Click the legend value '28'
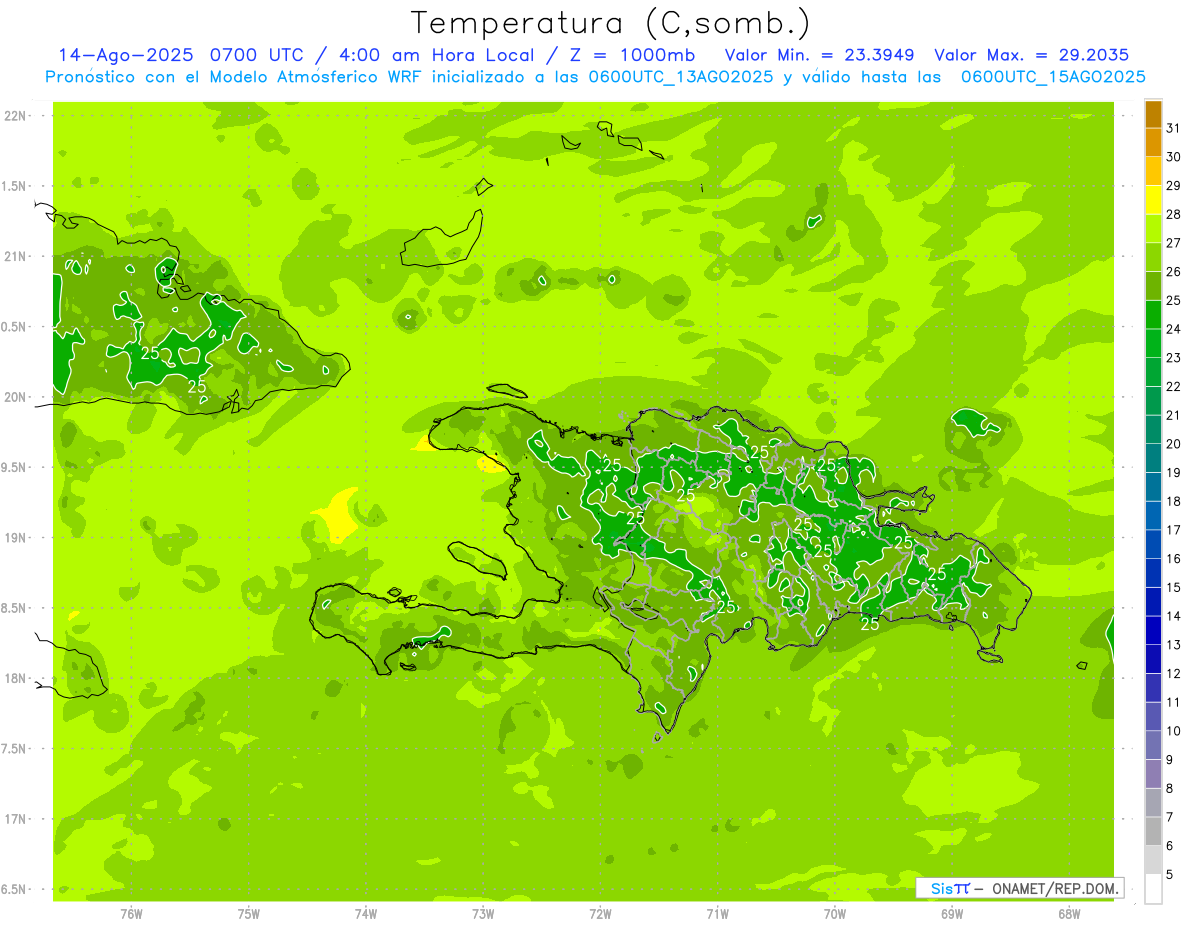This screenshot has width=1200, height=927. 1174,214
